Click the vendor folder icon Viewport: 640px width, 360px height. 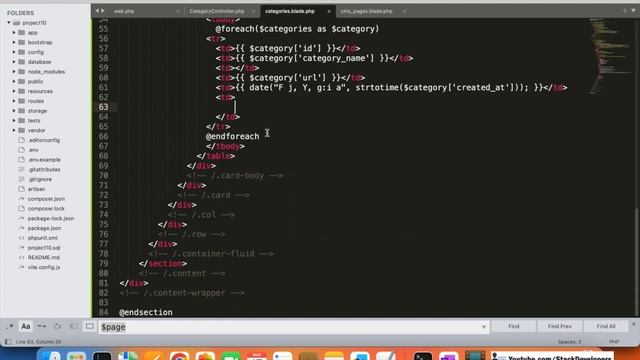22,130
